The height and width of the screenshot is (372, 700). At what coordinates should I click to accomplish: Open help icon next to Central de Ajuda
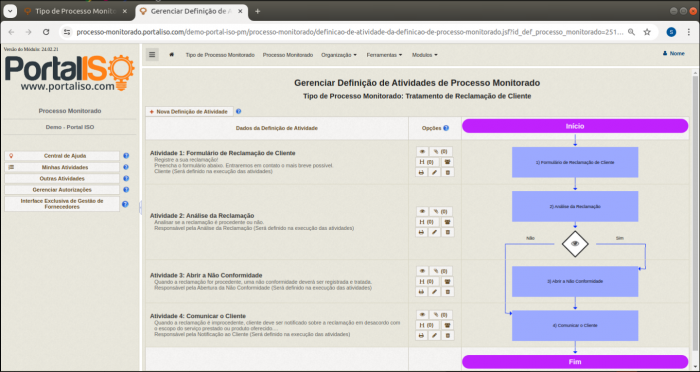pyautogui.click(x=126, y=156)
